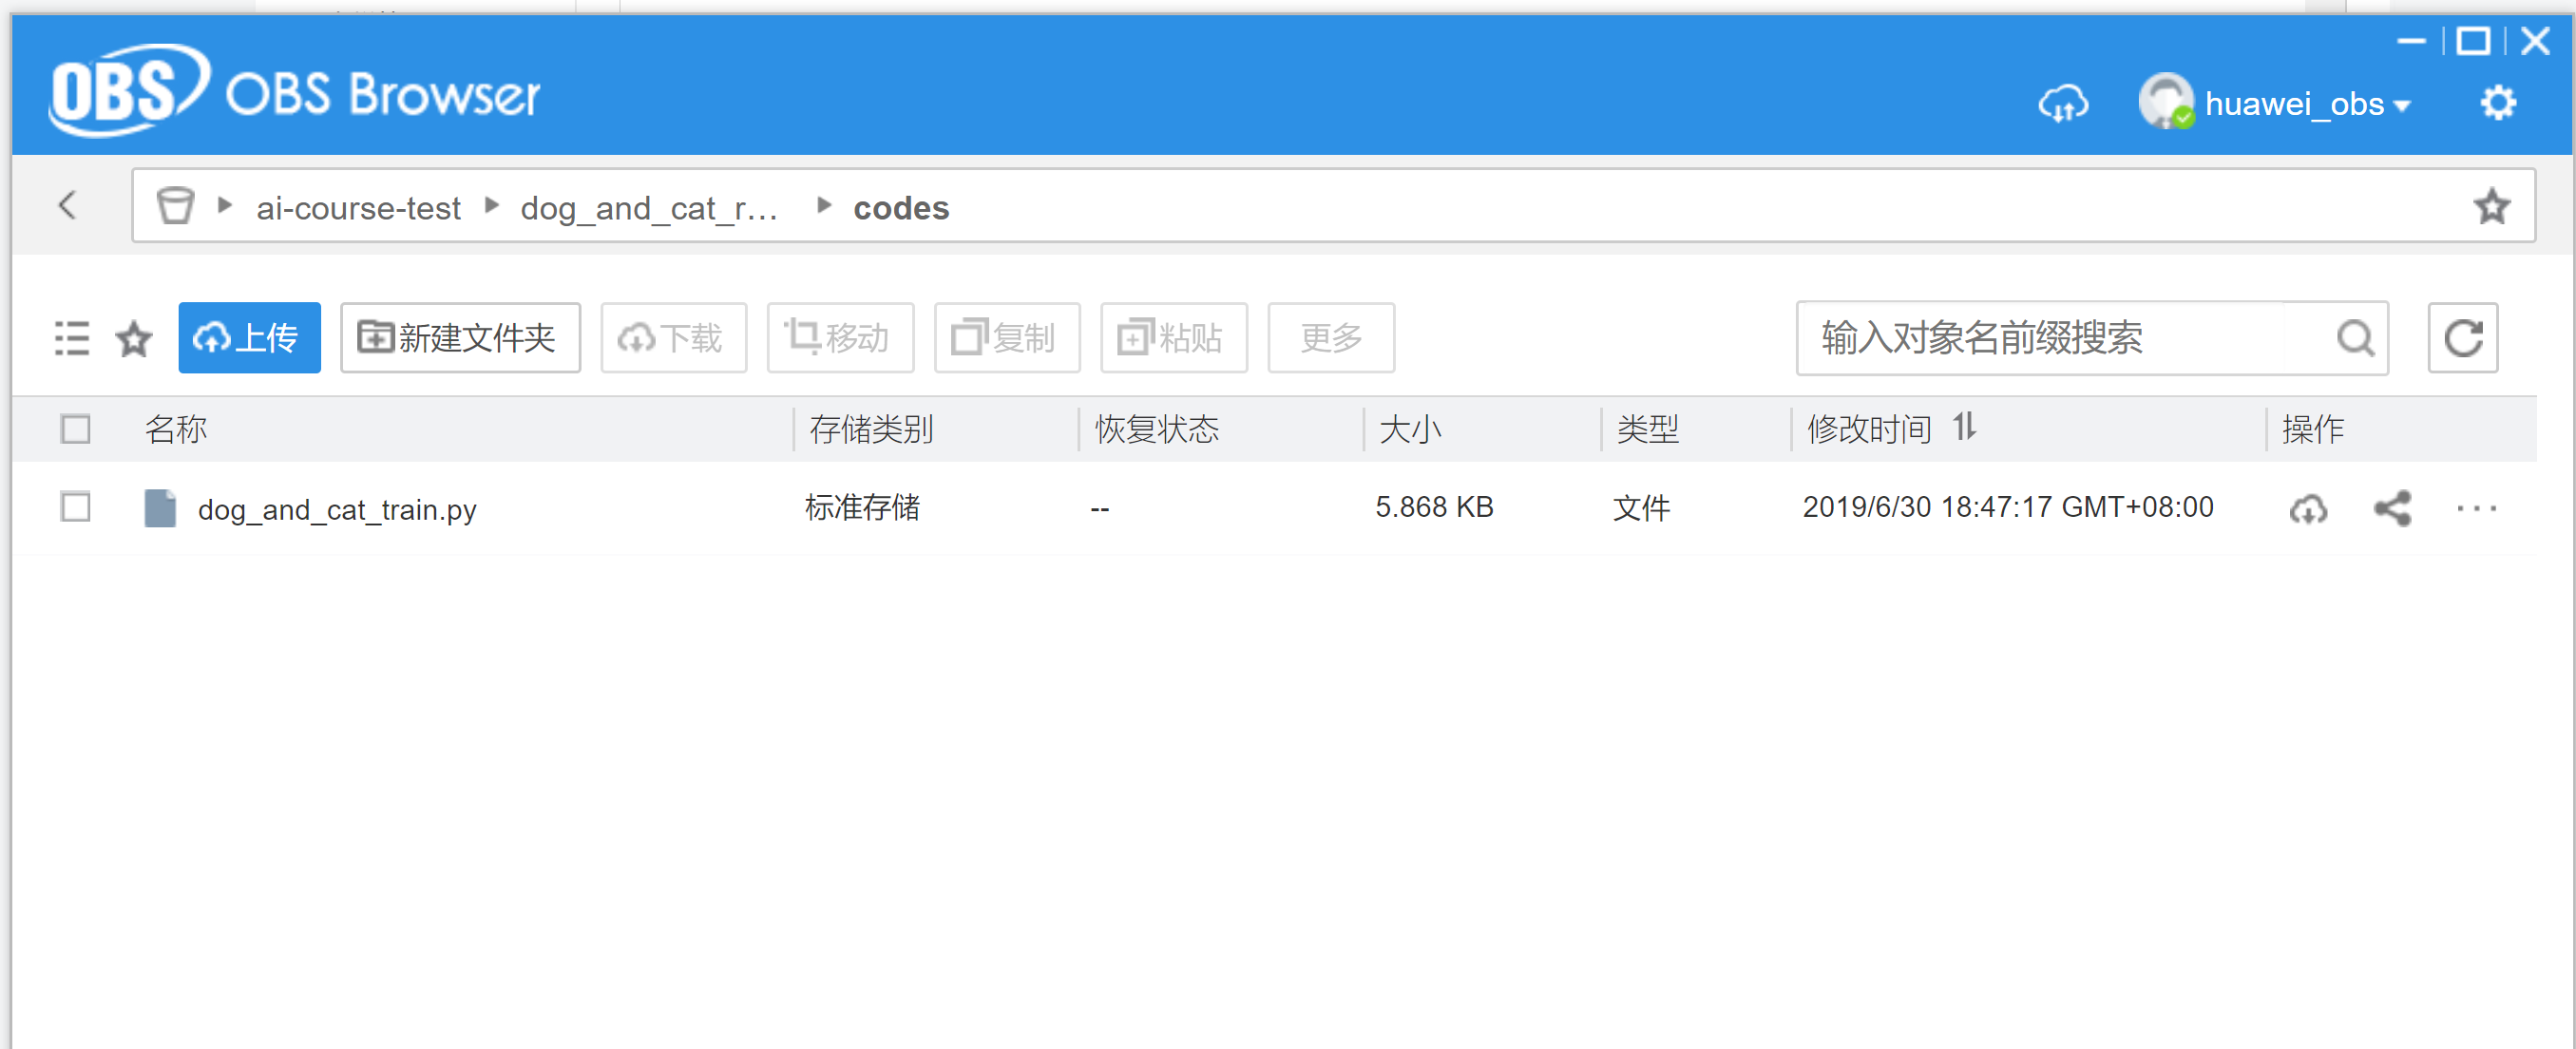Screen dimensions: 2576x1049
Task: Open settings gear icon
Action: pos(2497,104)
